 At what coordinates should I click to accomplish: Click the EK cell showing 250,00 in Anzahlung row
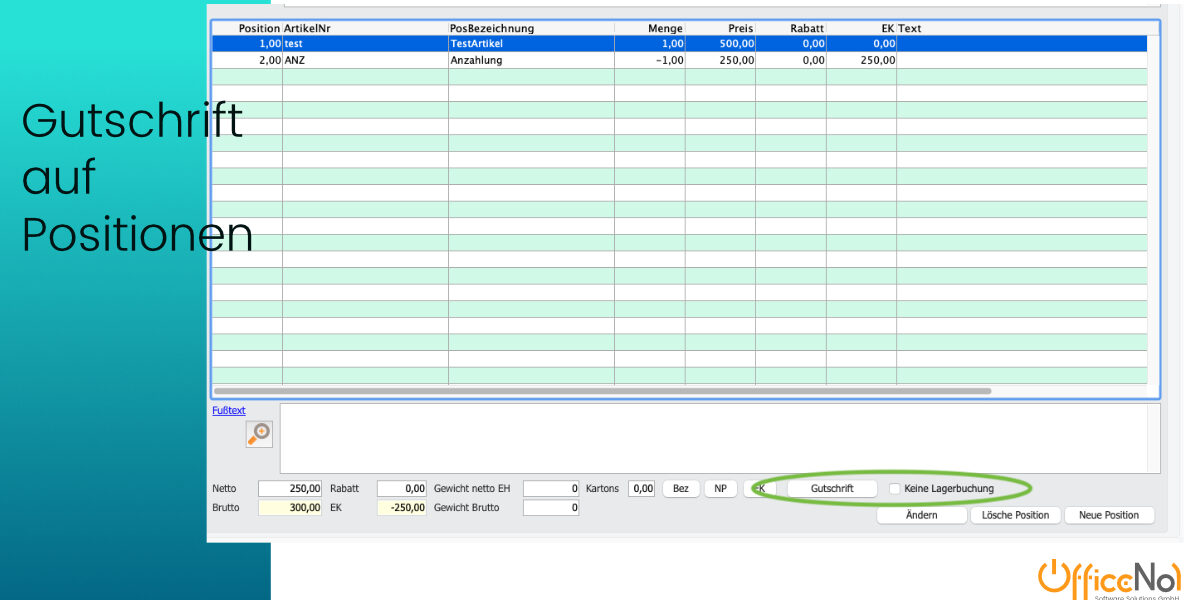(x=861, y=60)
